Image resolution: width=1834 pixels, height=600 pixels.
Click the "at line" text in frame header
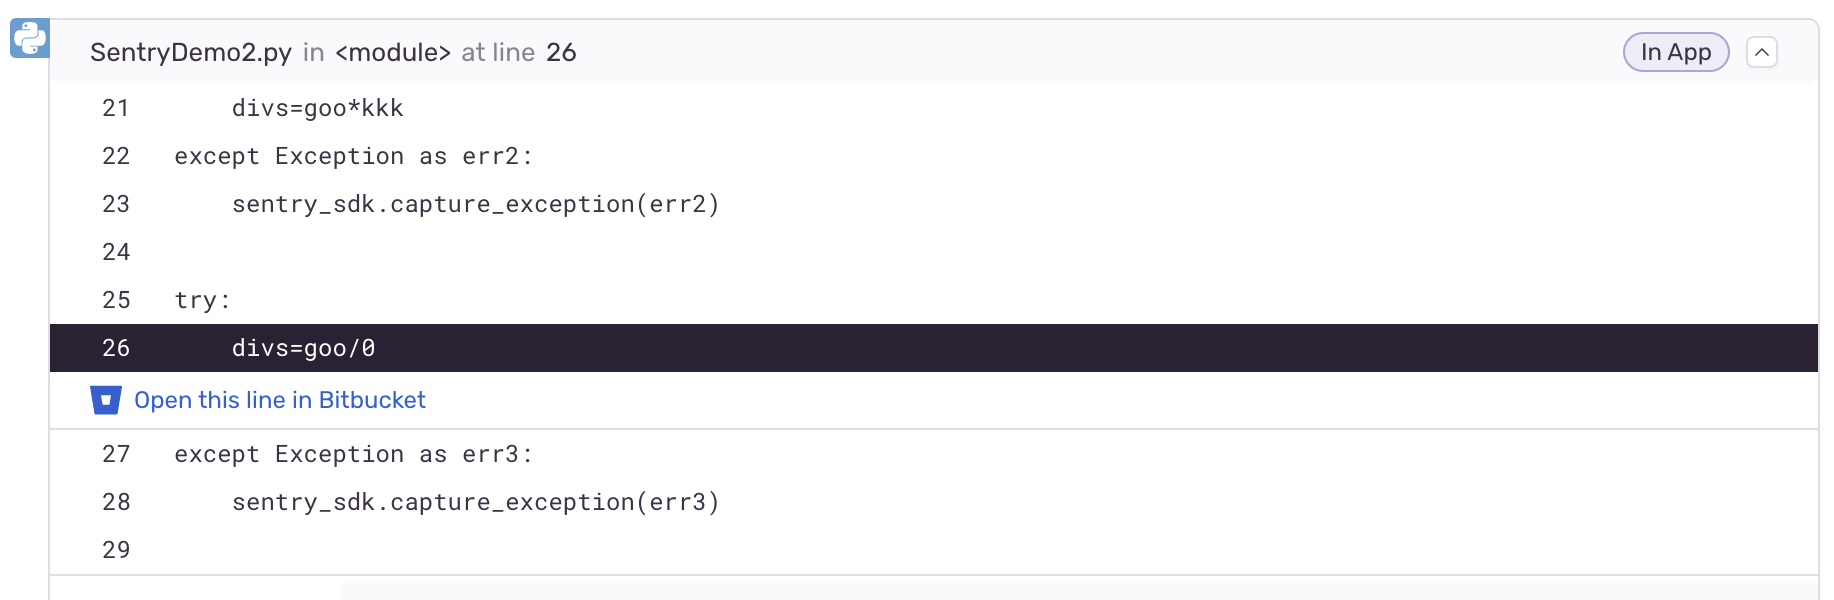pos(498,52)
